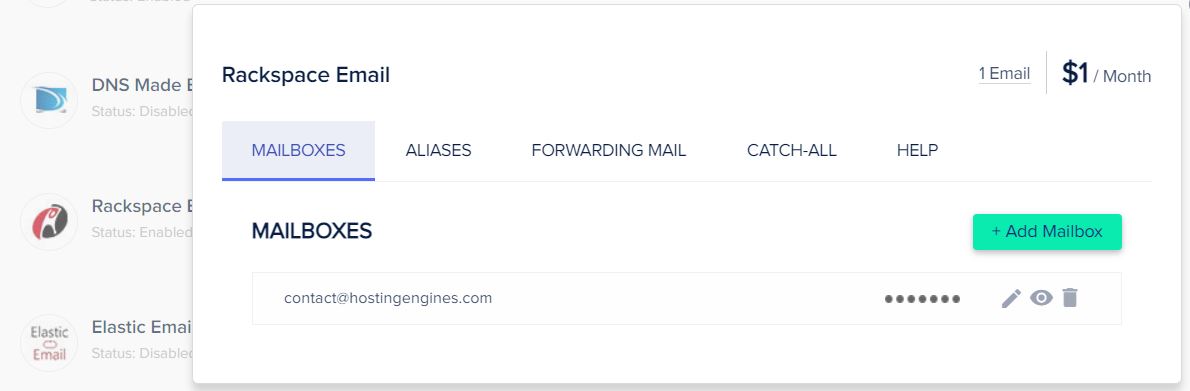Image resolution: width=1190 pixels, height=391 pixels.
Task: Click the $1 / Month price label
Action: 1107,74
